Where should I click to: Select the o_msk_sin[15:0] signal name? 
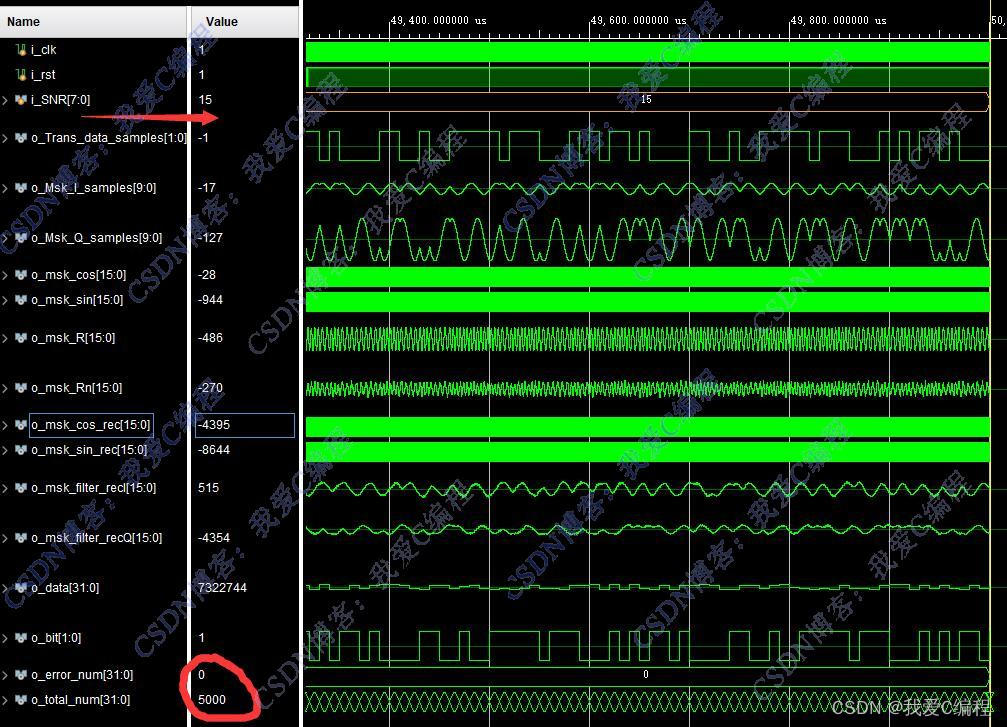(x=77, y=300)
